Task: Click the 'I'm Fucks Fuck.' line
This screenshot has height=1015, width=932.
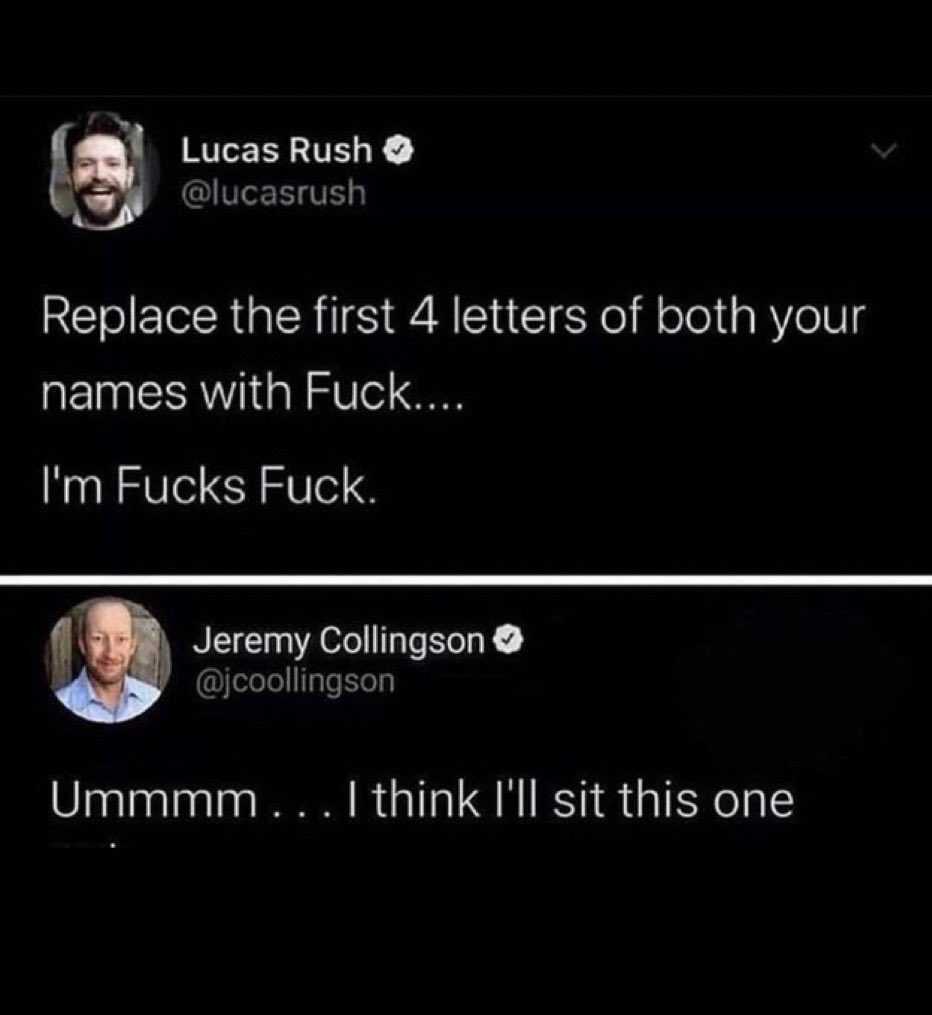Action: click(208, 486)
